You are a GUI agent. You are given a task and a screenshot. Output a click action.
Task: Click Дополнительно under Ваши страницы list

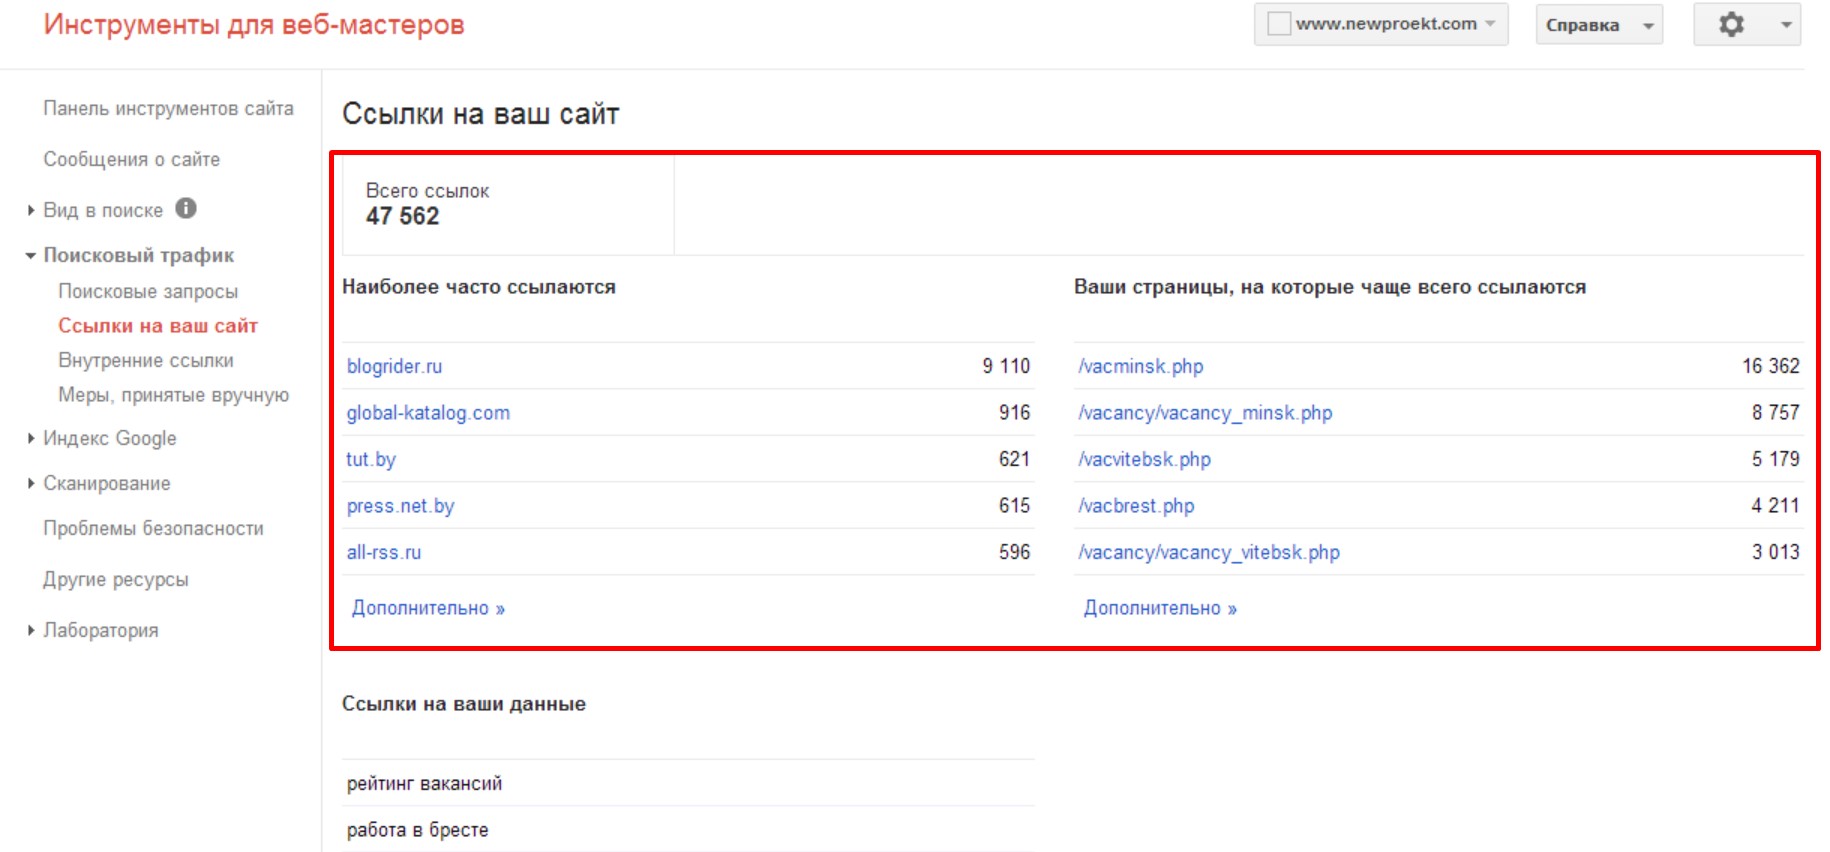[1160, 608]
